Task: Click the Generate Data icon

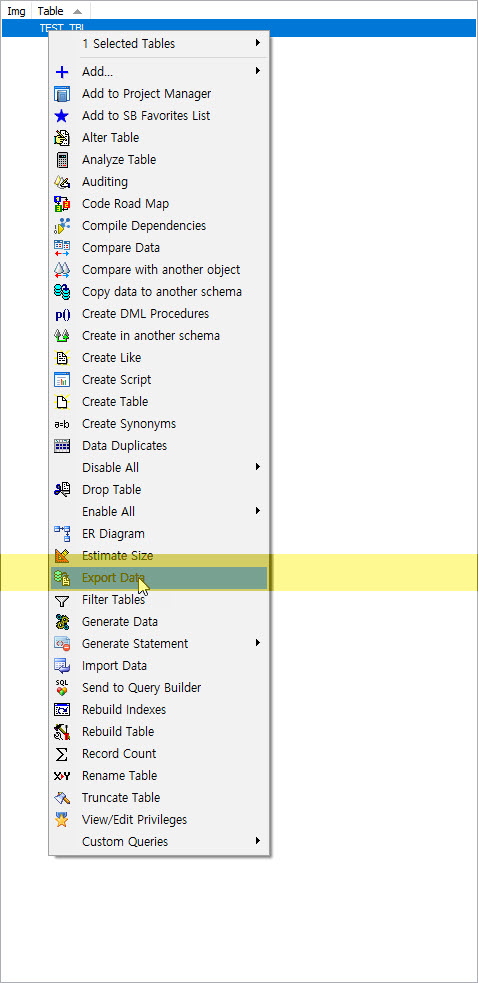Action: pos(61,622)
